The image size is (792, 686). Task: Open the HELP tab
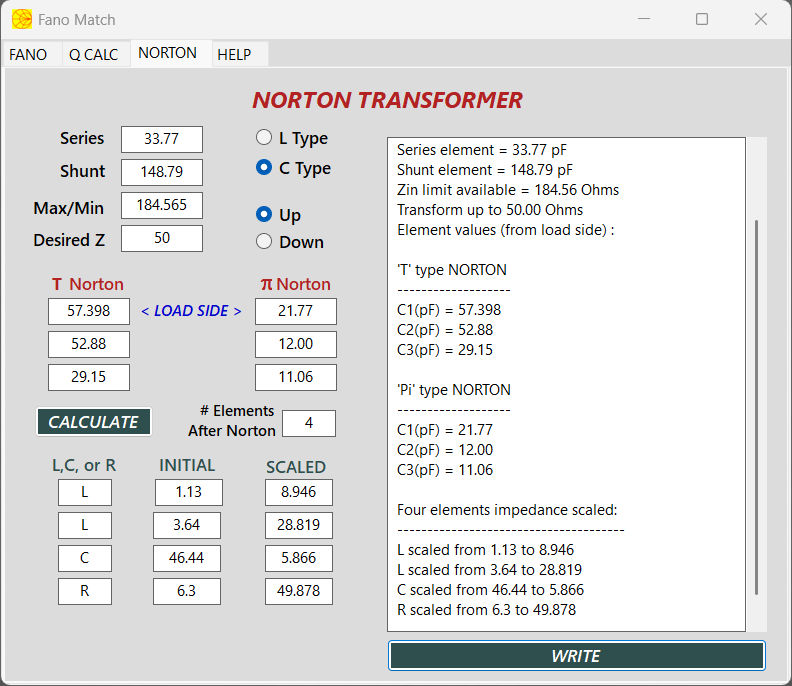click(234, 54)
